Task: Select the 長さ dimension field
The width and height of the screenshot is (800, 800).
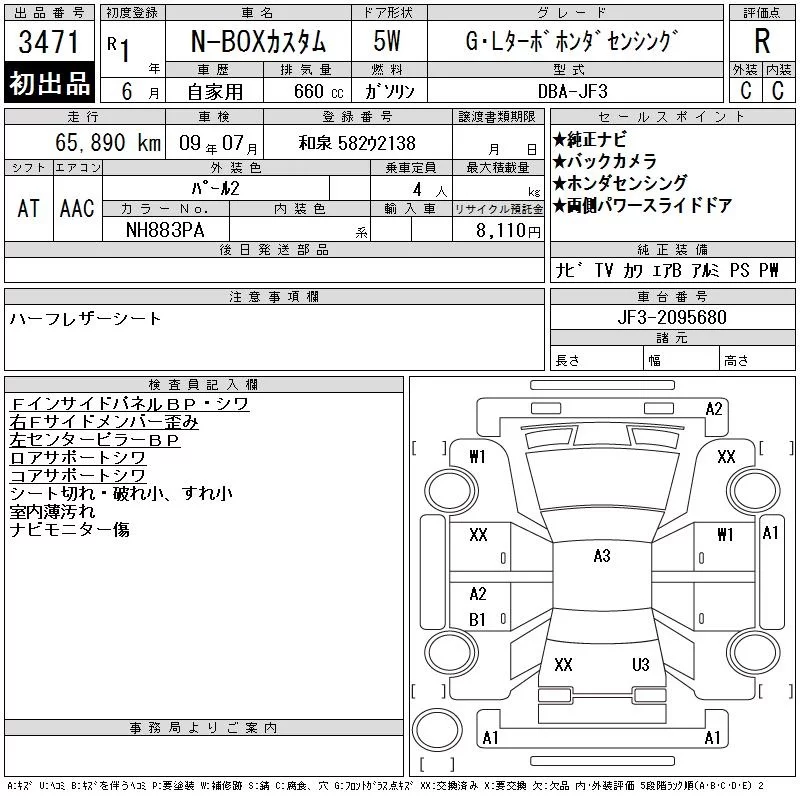Action: (596, 360)
